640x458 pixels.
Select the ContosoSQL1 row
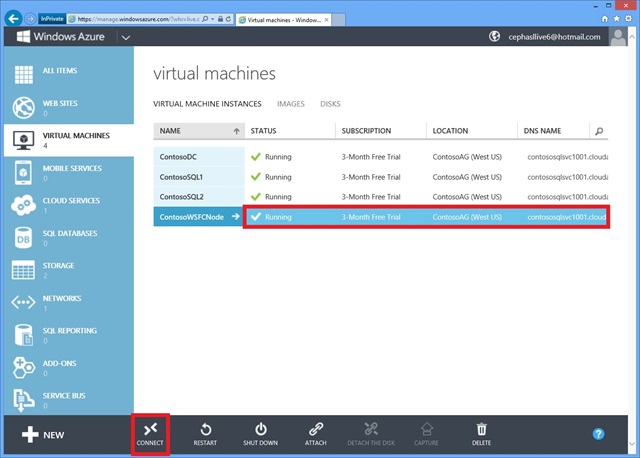click(181, 177)
